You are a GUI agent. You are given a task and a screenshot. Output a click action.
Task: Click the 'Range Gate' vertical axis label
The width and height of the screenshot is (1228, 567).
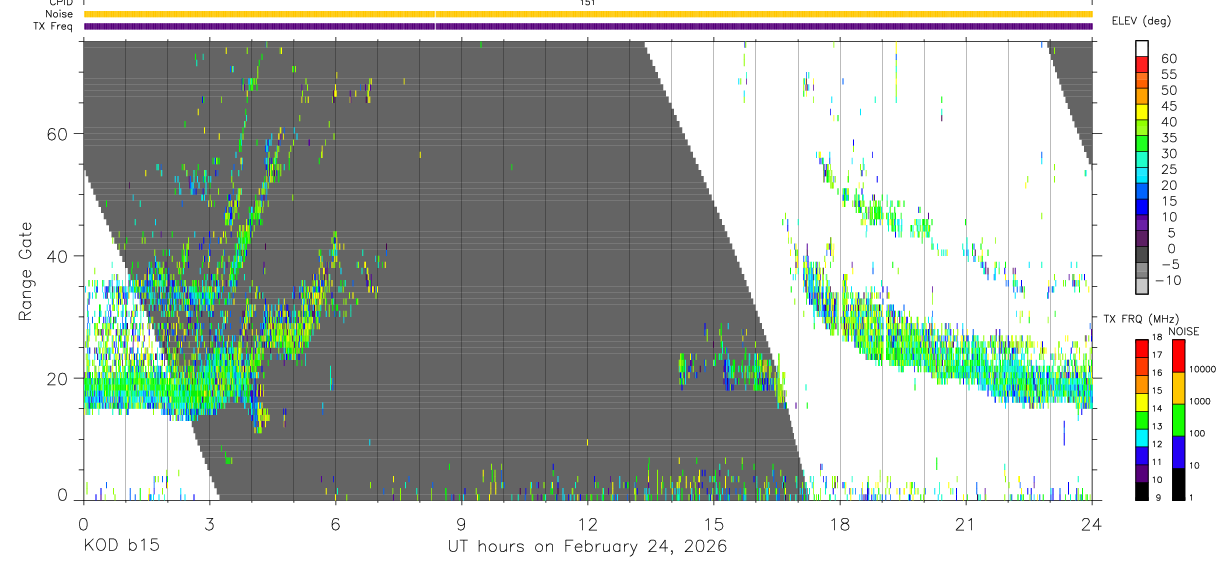pyautogui.click(x=25, y=270)
